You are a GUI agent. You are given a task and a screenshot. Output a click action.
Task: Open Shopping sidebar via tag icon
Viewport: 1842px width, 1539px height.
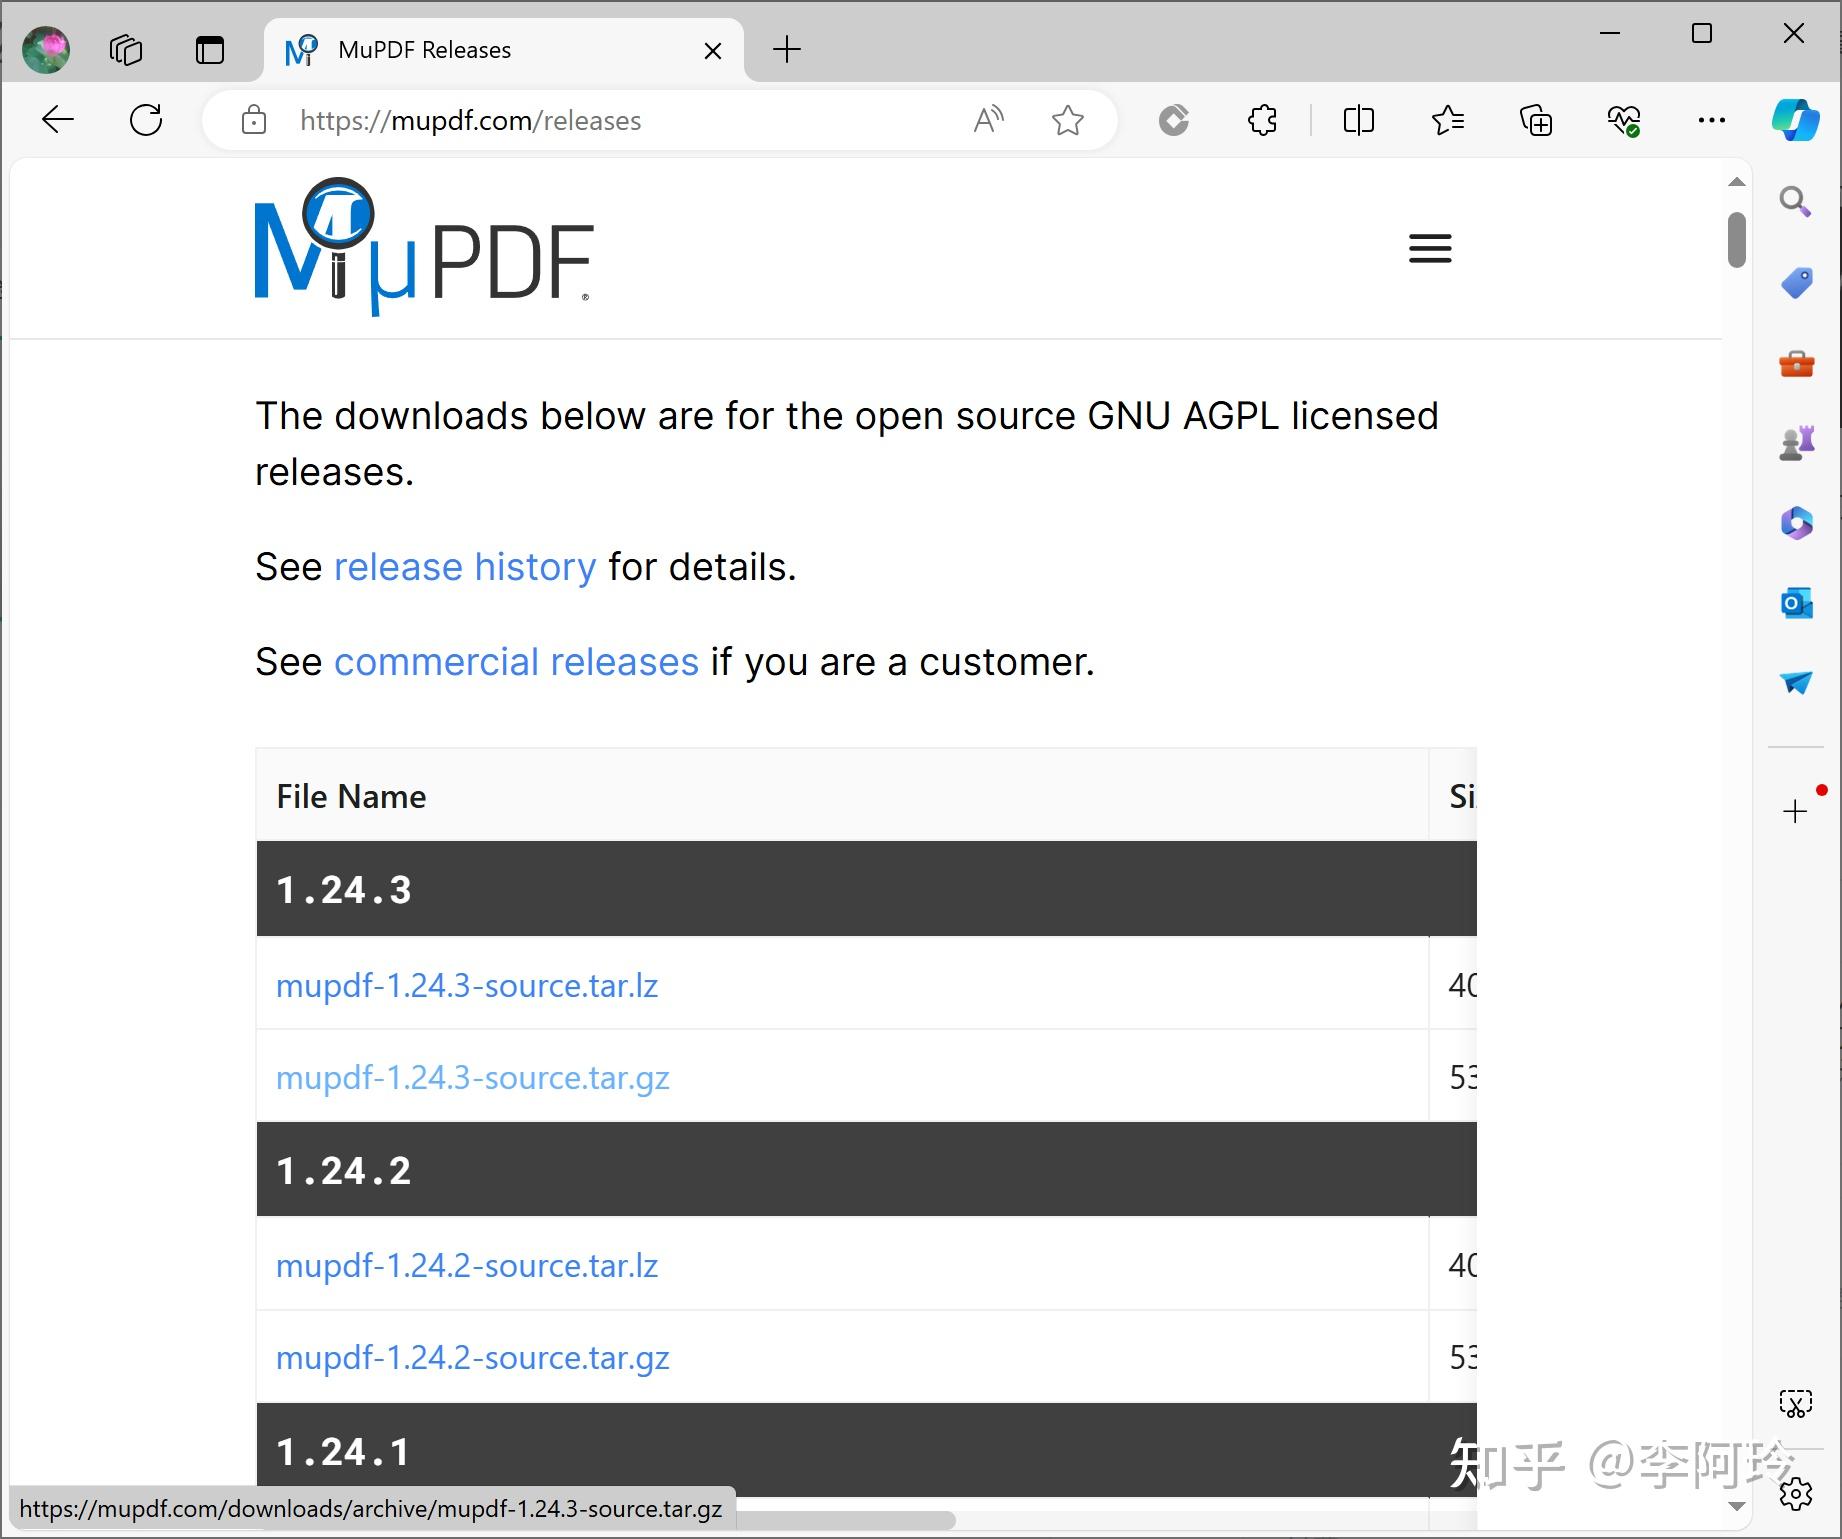1796,282
